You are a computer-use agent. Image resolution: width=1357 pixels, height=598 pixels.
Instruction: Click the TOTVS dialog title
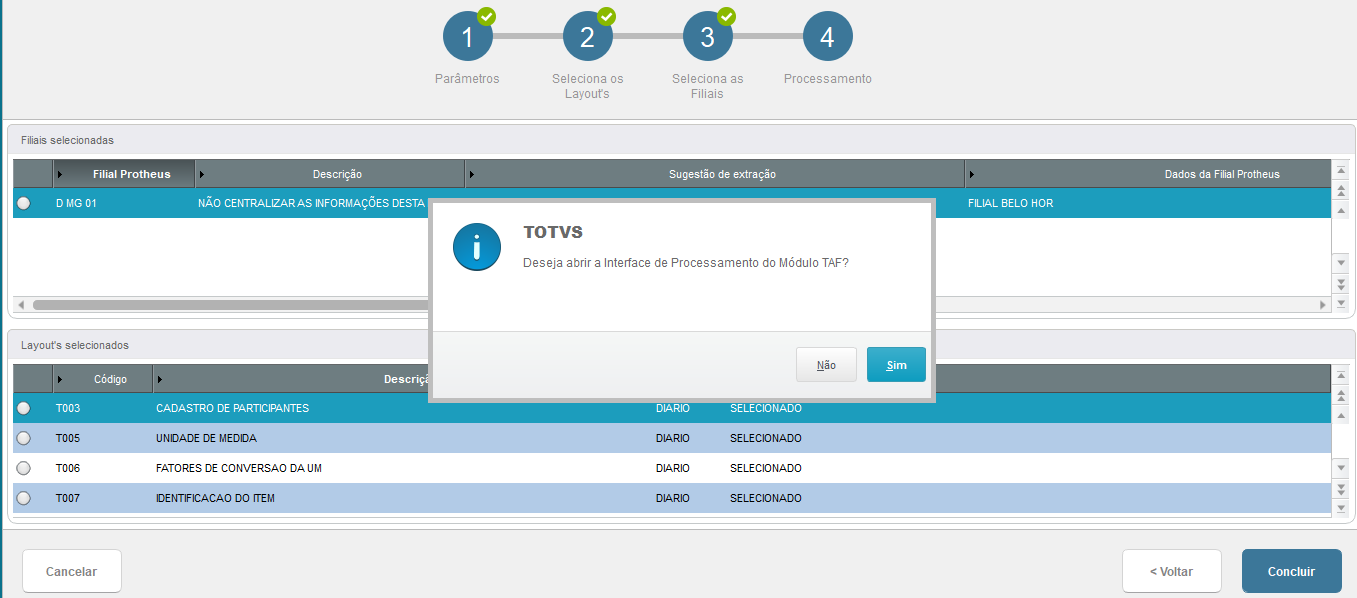click(553, 232)
